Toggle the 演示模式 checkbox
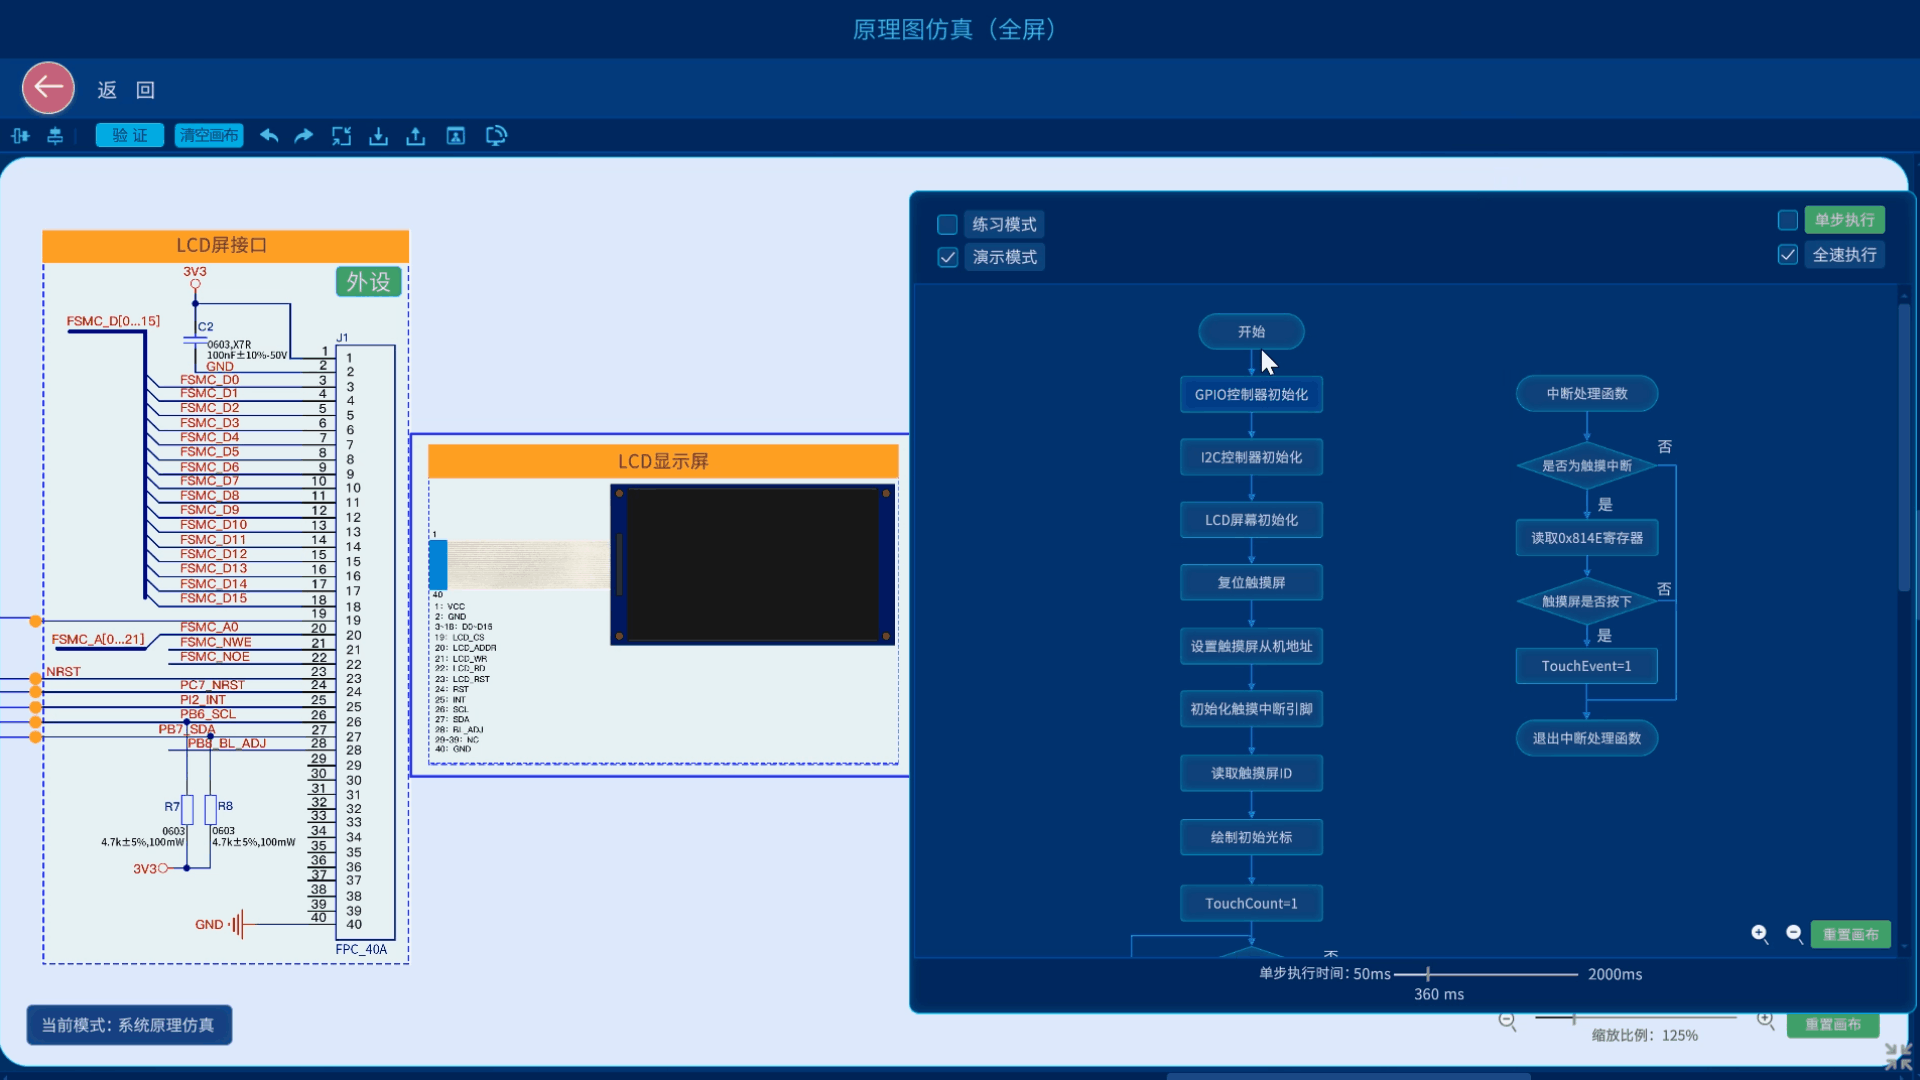The width and height of the screenshot is (1920, 1080). coord(947,257)
